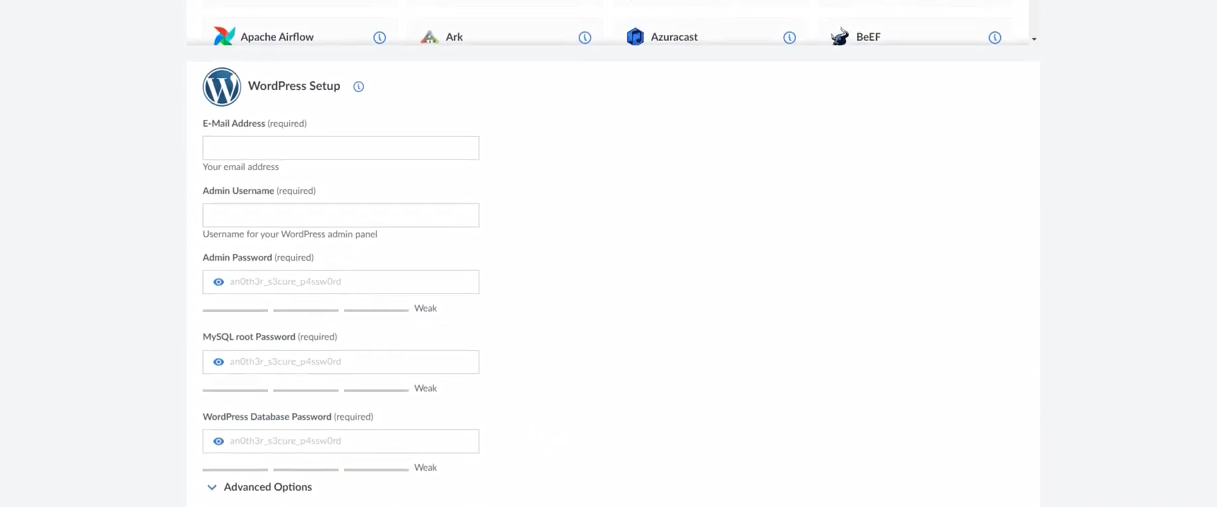Click the MySQL root Password strength meter

306,390
